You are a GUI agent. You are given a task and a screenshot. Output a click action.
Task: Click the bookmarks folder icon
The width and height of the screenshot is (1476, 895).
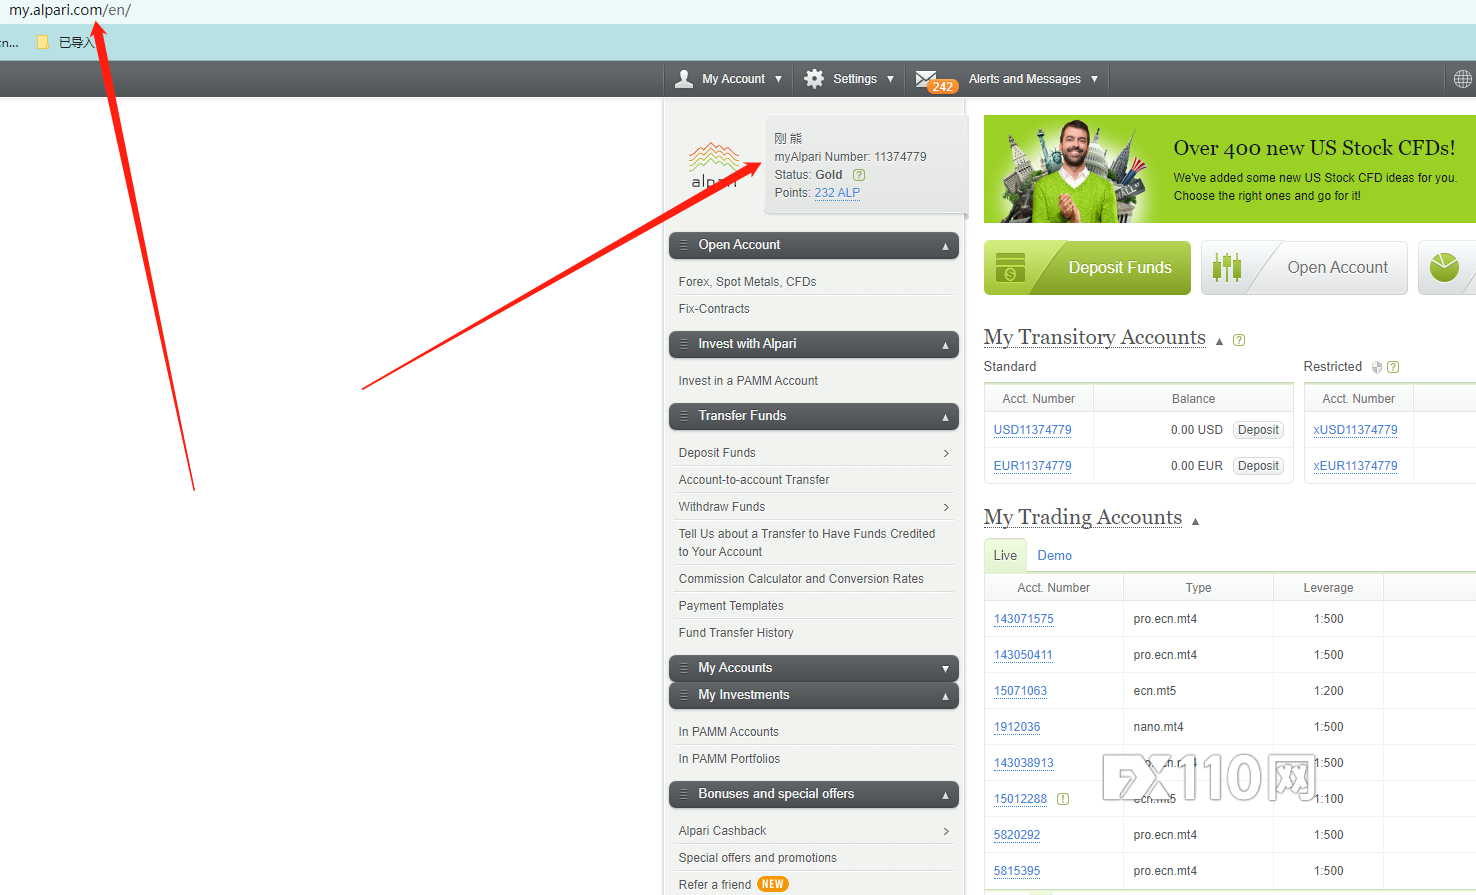[43, 42]
